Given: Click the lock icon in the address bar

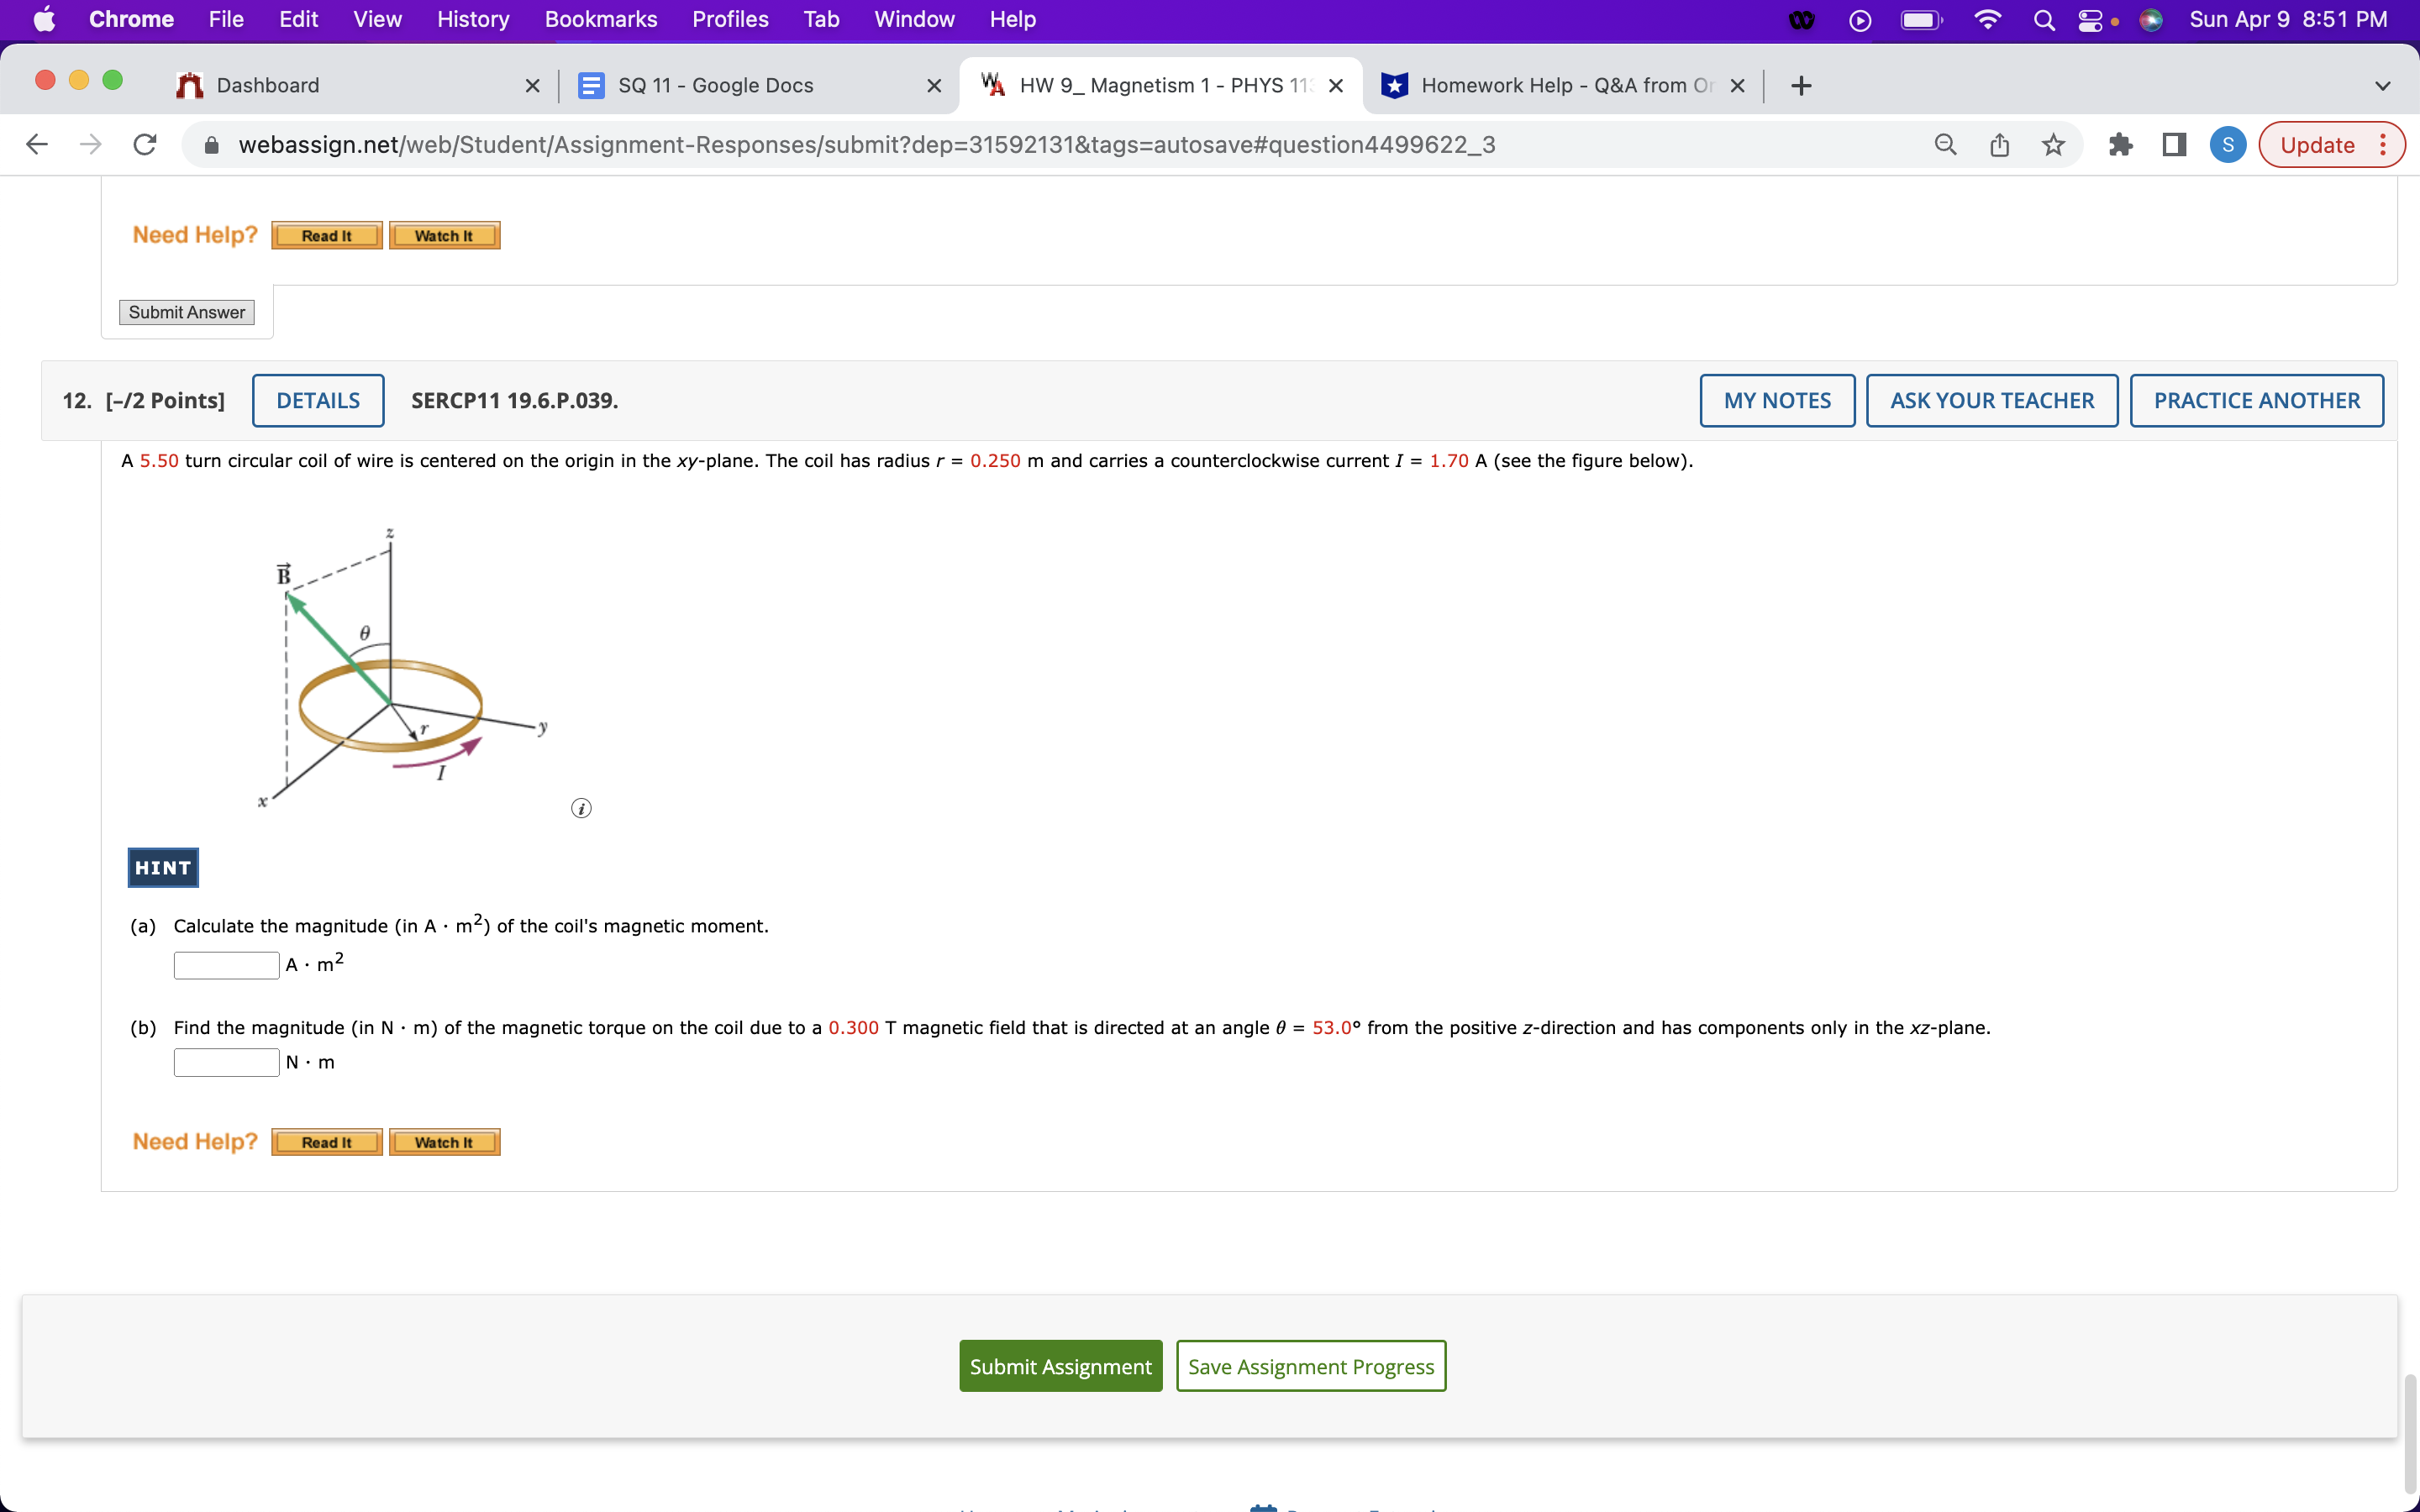Looking at the screenshot, I should [211, 144].
